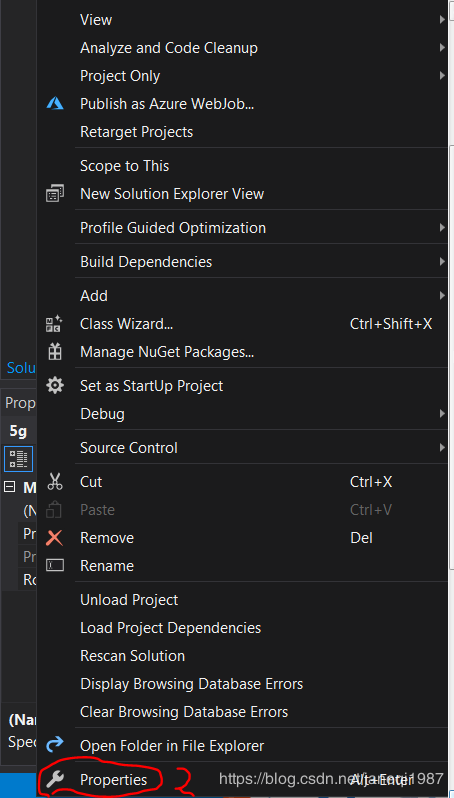Collapse the property category minus box

coord(9,487)
